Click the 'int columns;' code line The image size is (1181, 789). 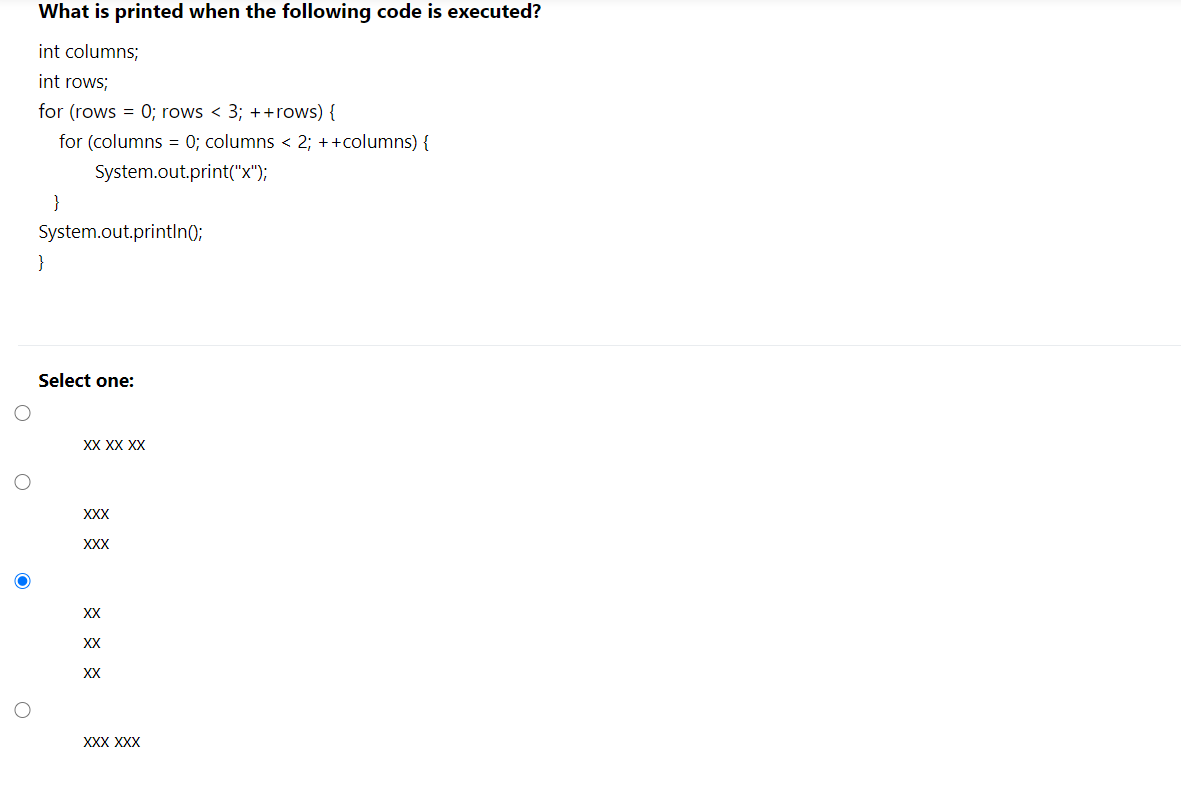click(88, 51)
